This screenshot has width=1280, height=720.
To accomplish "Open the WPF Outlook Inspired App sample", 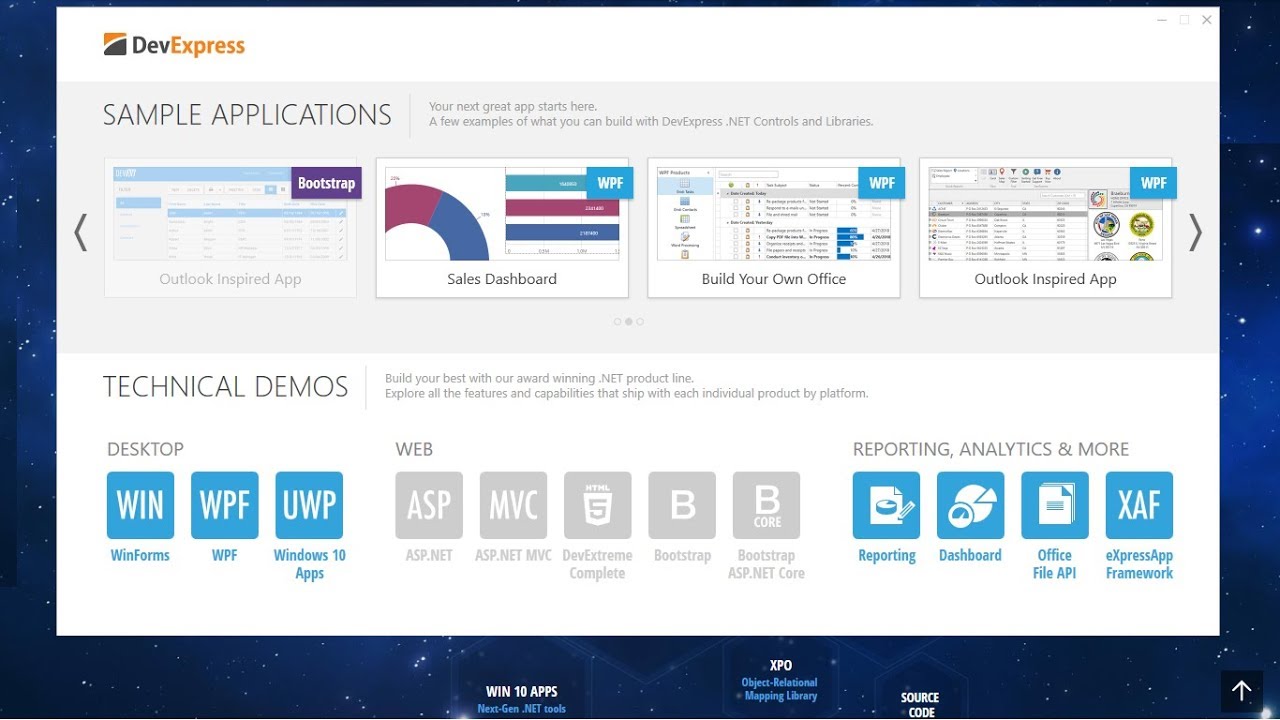I will point(1045,227).
